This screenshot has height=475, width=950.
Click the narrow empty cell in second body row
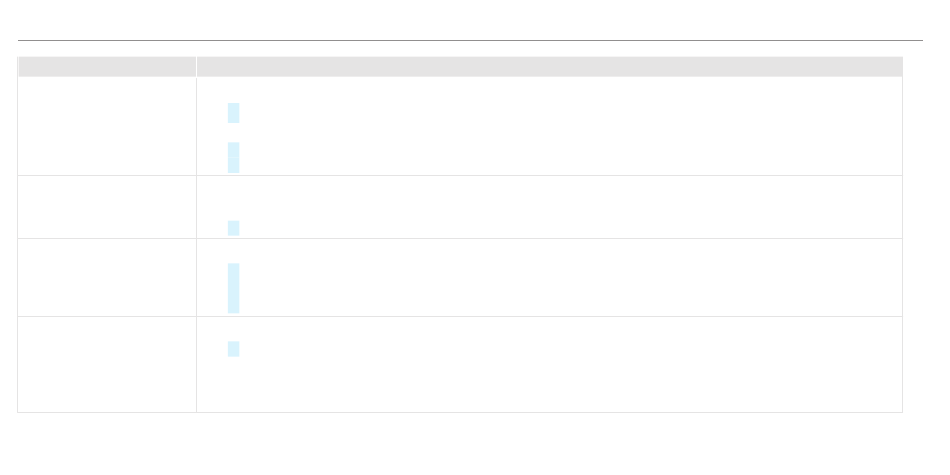point(107,207)
